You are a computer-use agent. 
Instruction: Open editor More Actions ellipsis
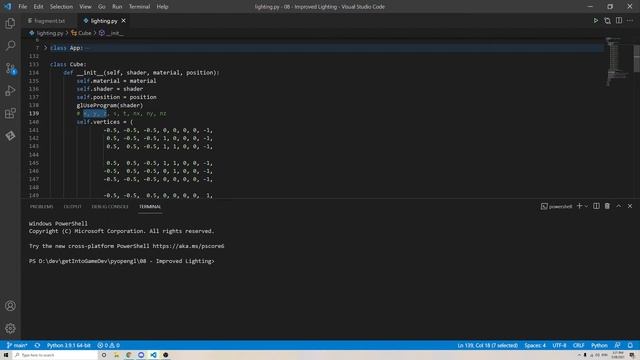point(630,20)
